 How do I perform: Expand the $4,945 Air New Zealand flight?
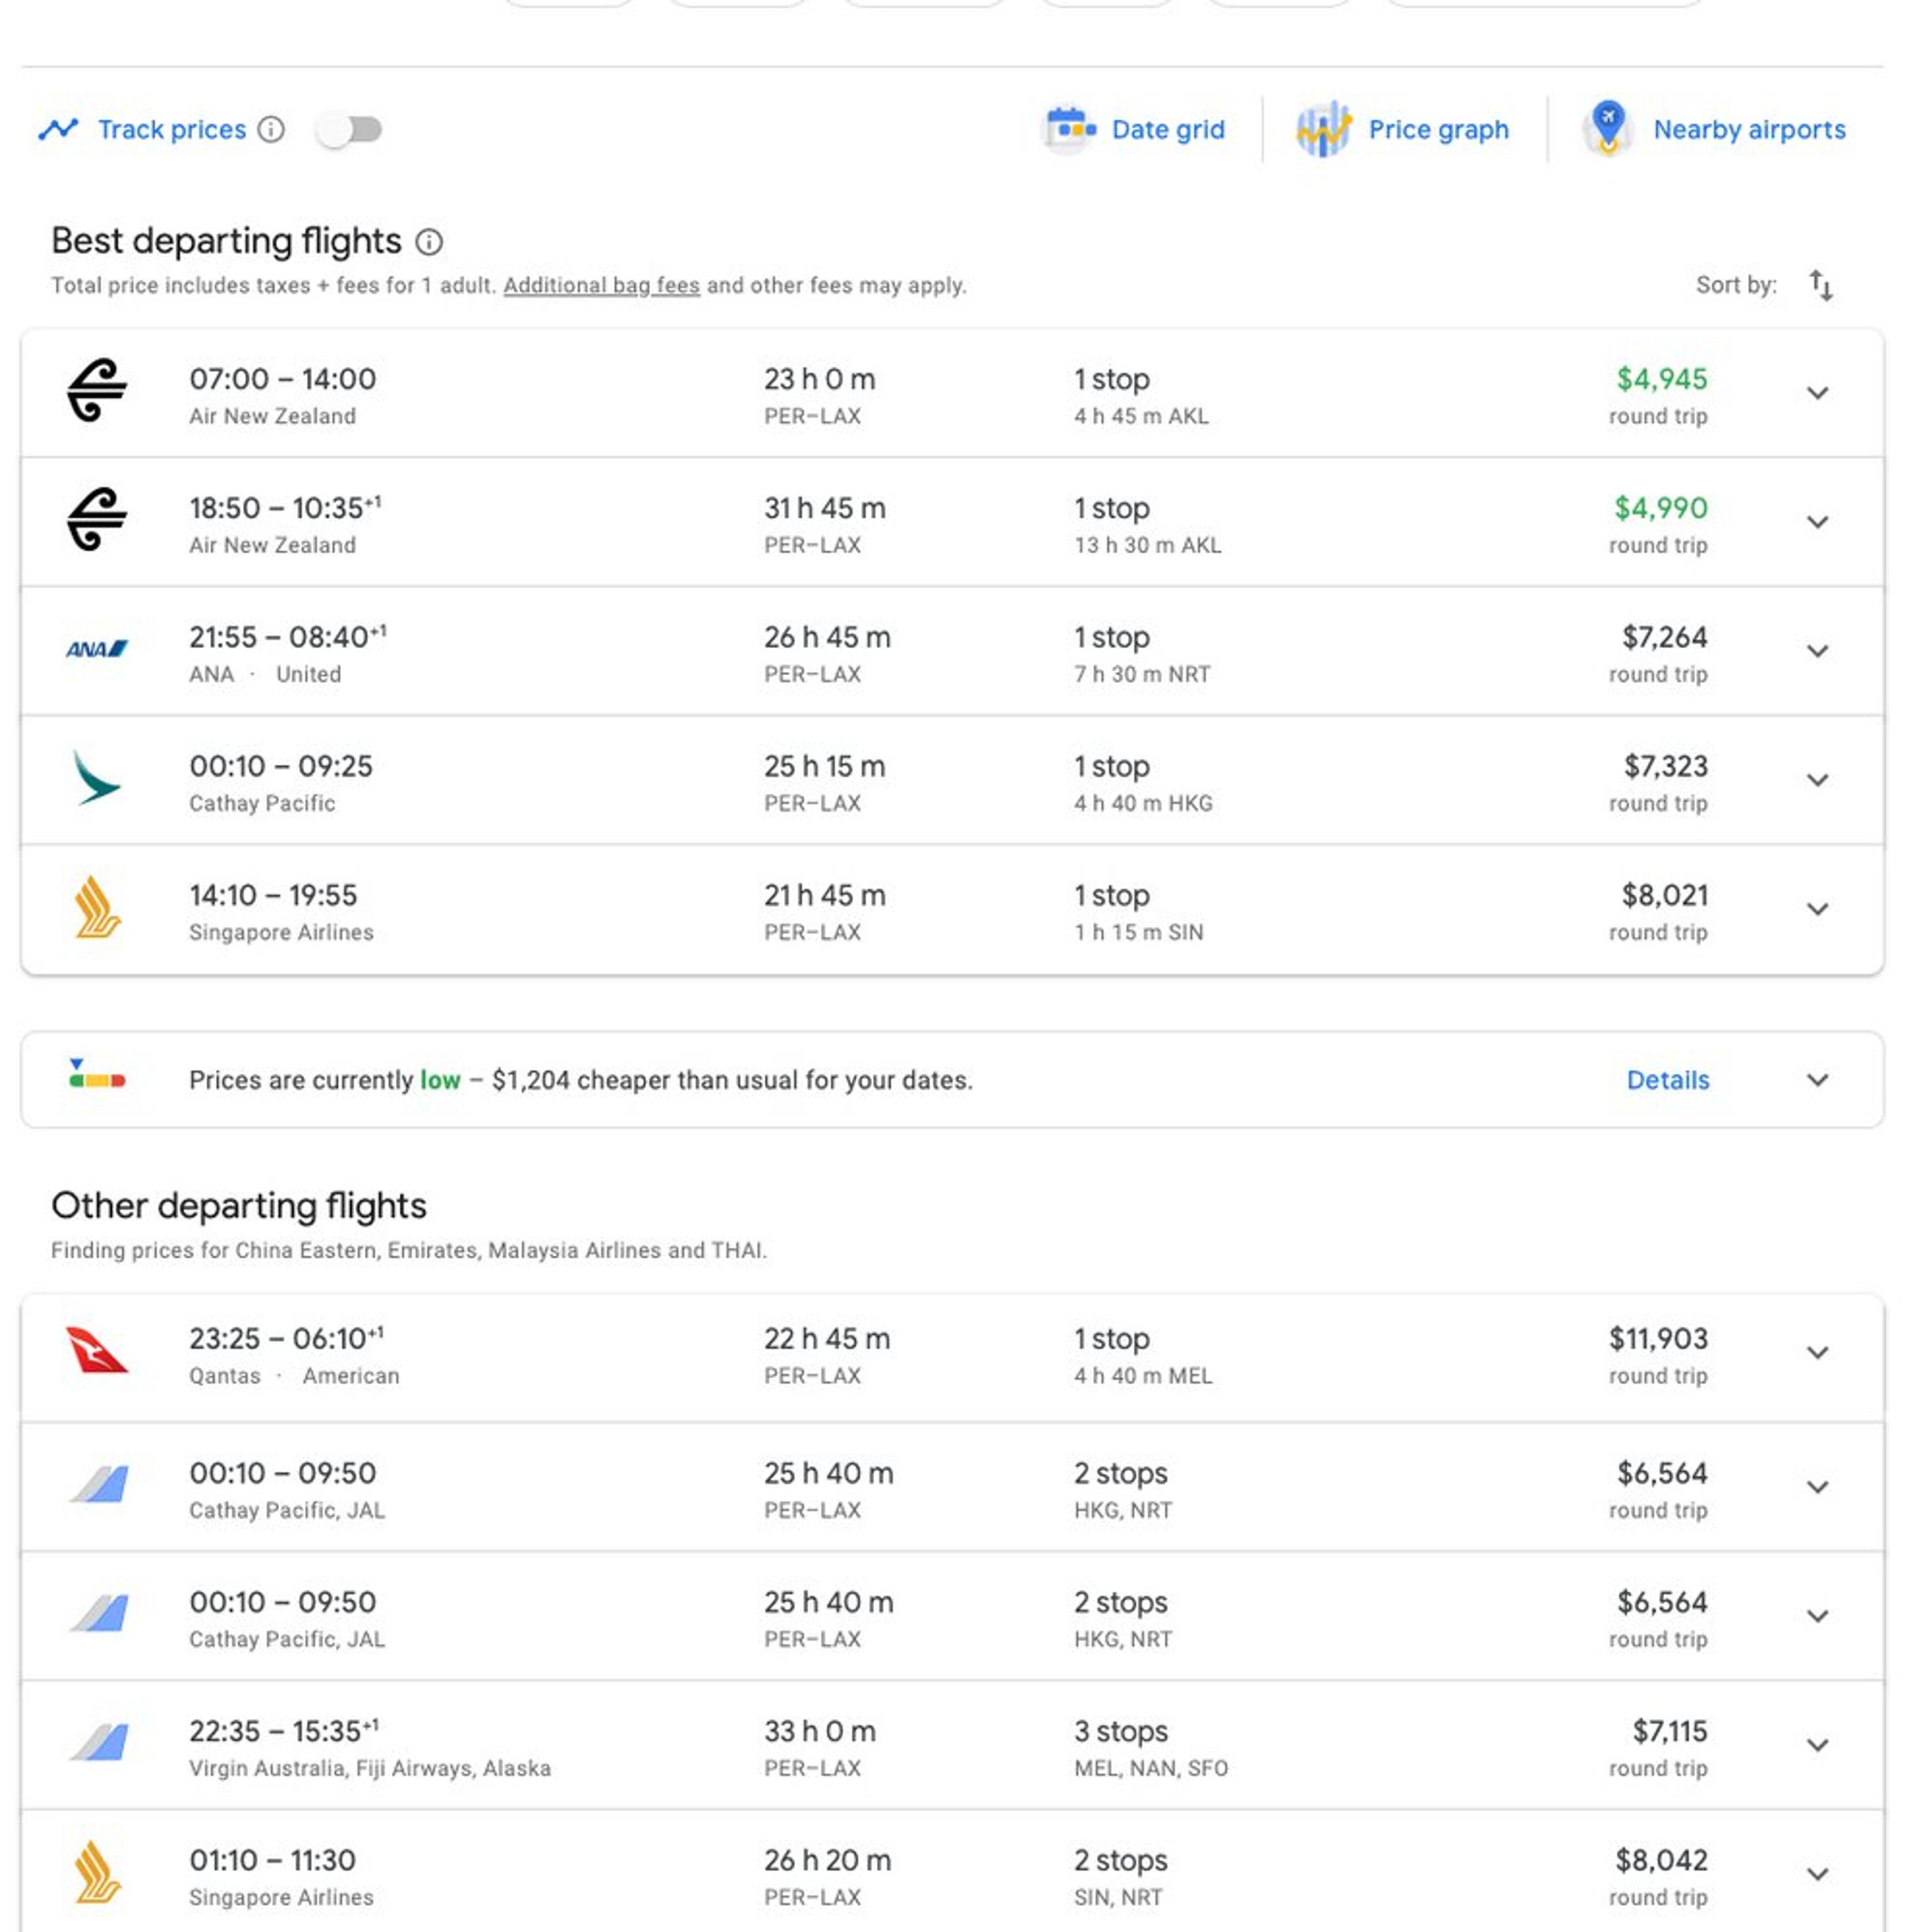coord(1817,393)
